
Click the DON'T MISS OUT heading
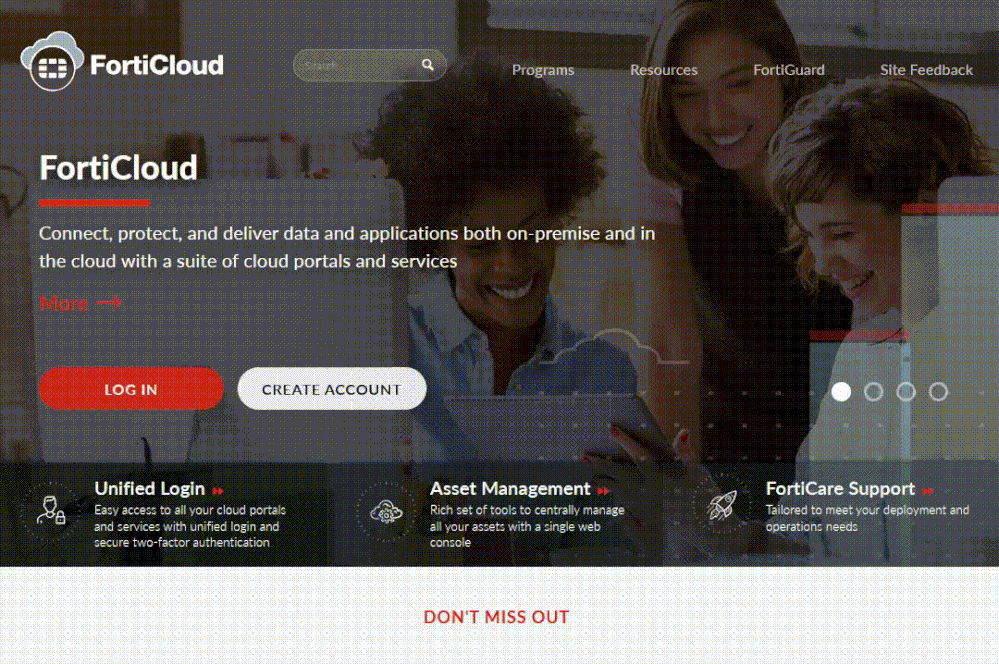(496, 617)
